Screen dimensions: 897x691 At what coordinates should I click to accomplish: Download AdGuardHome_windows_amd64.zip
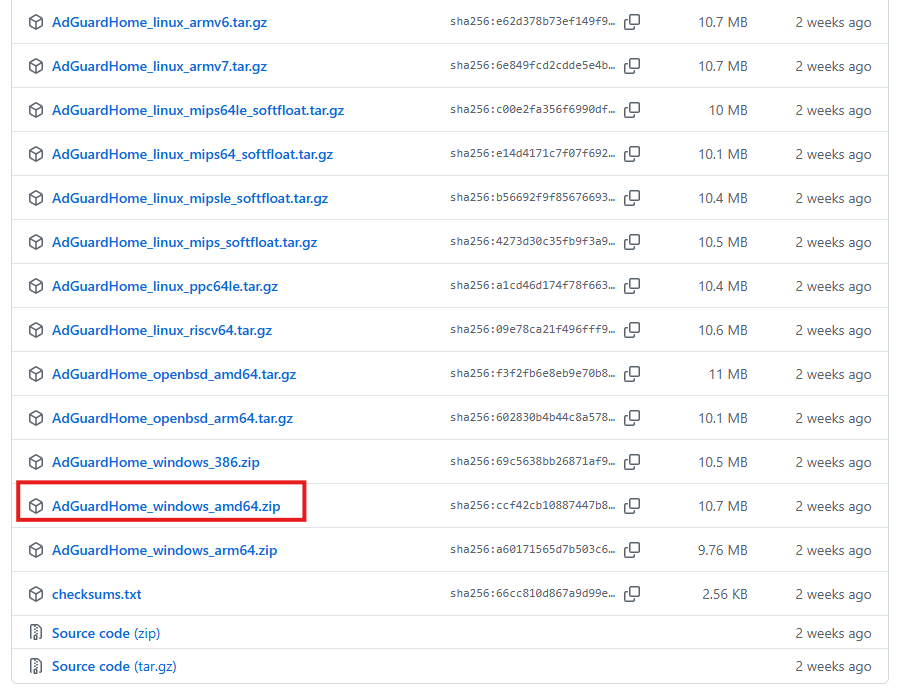tap(166, 506)
